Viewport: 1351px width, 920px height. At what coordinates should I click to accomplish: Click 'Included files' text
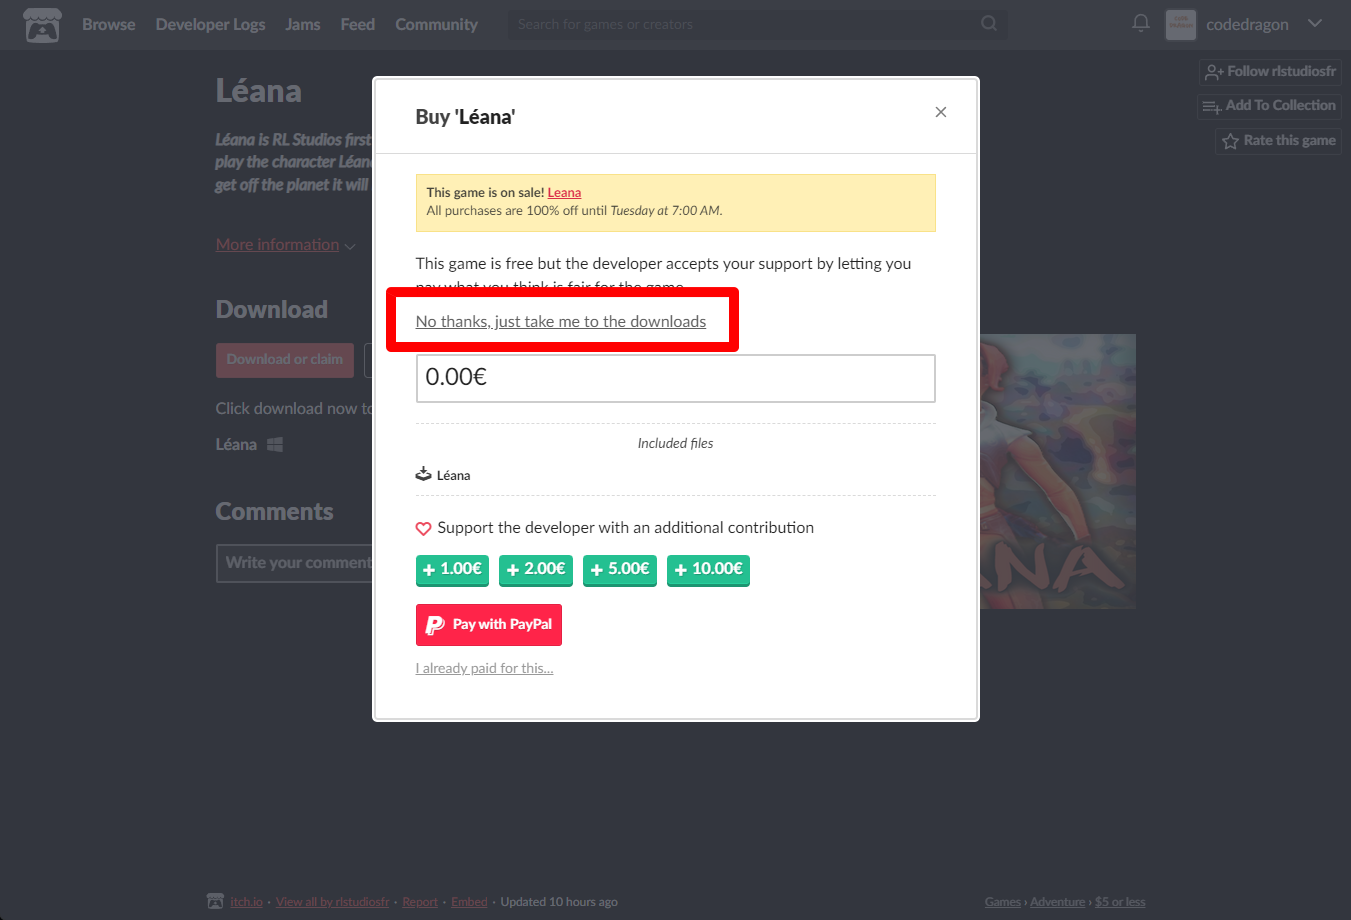click(676, 443)
